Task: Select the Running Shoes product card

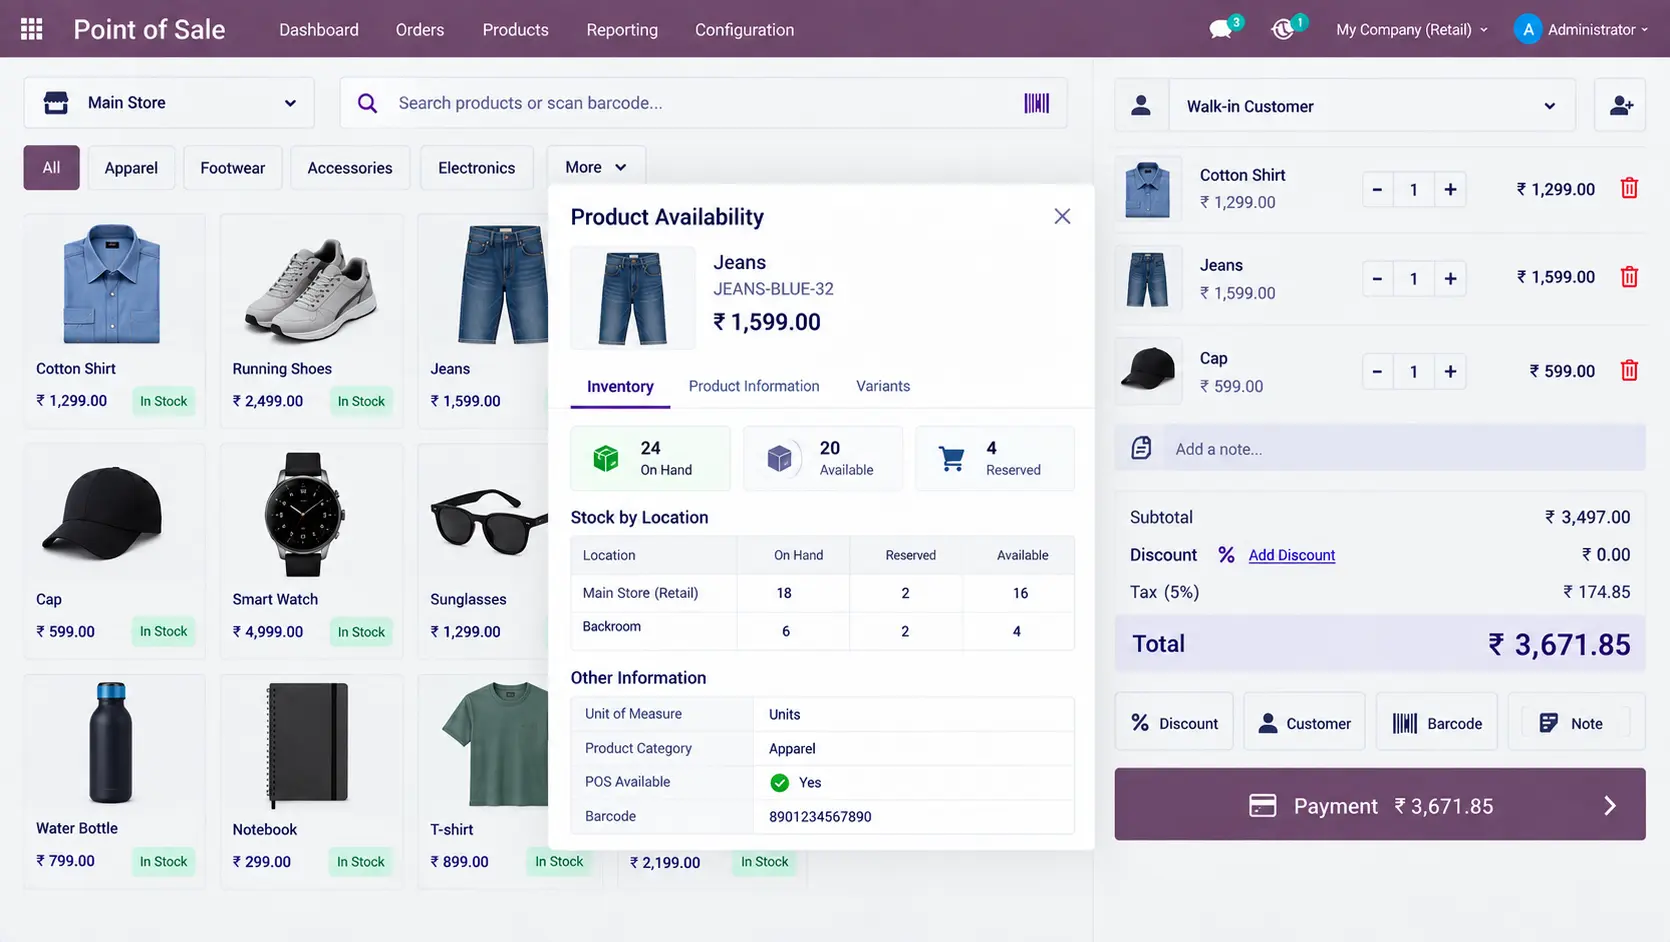Action: 311,320
